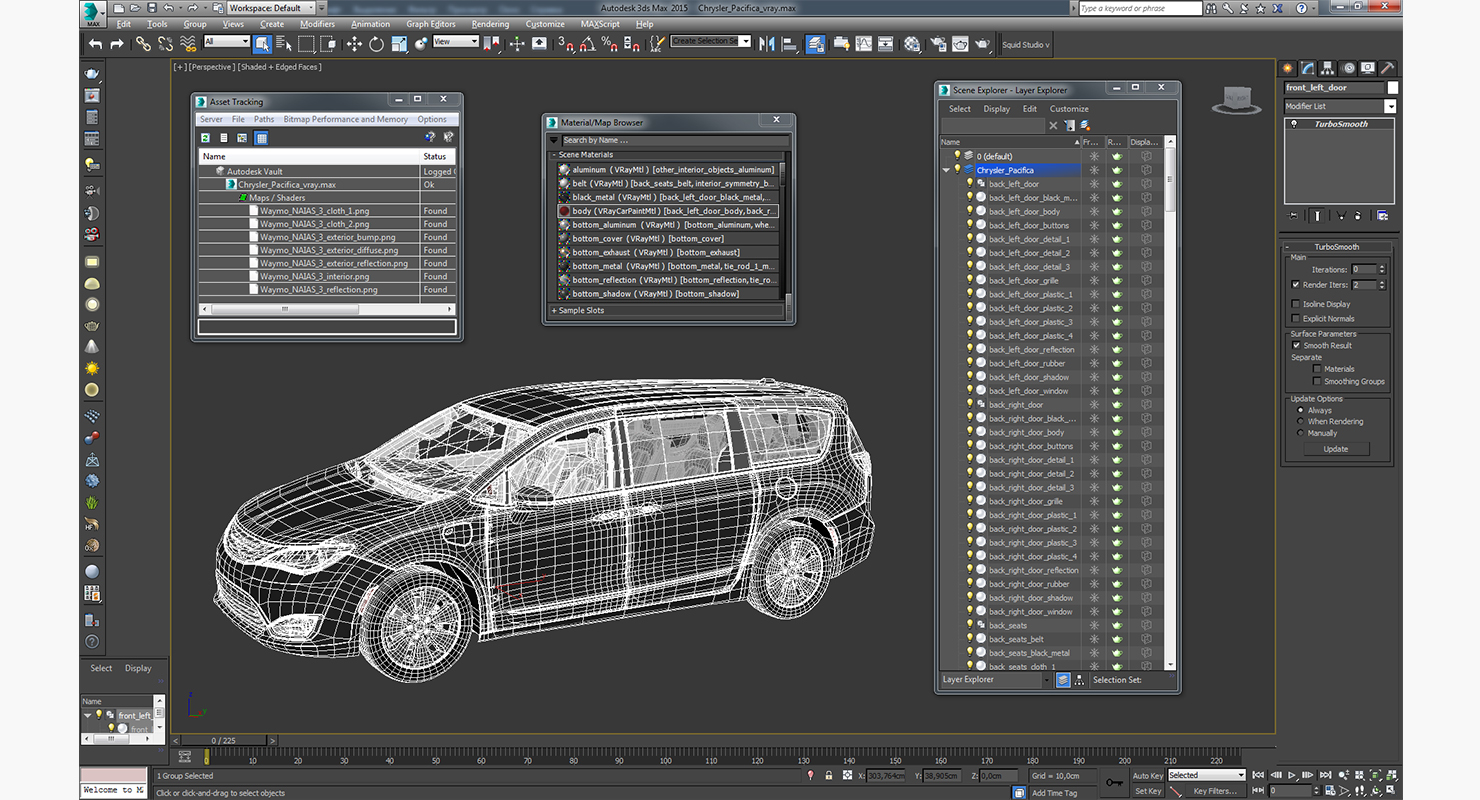Viewport: 1480px width, 800px height.
Task: Select Manually update option
Action: coord(1300,433)
